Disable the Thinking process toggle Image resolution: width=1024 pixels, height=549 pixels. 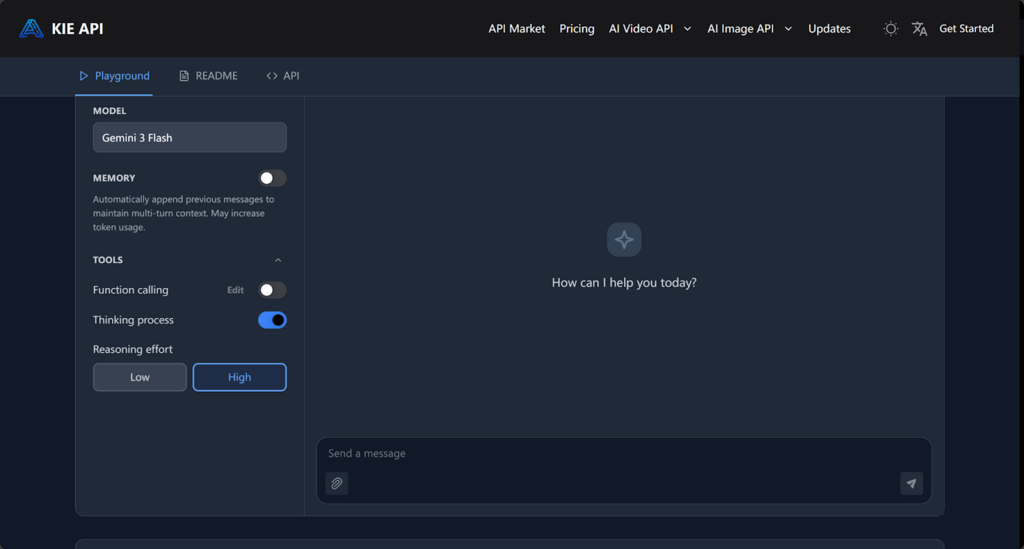[272, 320]
